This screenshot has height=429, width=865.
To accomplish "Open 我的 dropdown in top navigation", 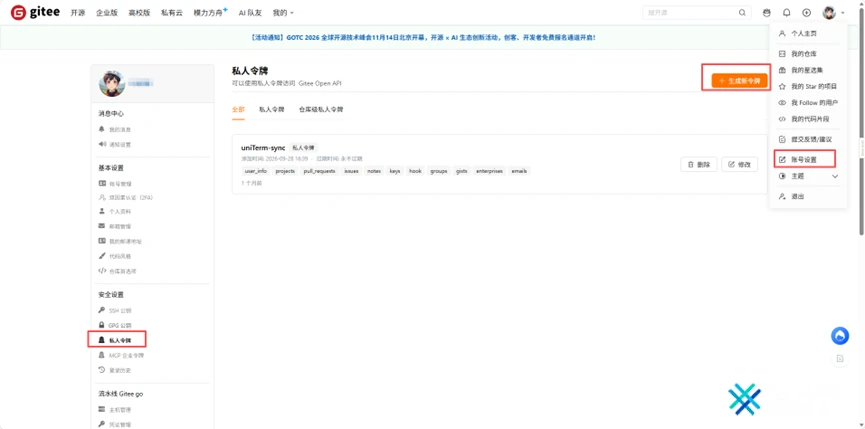I will [x=283, y=13].
